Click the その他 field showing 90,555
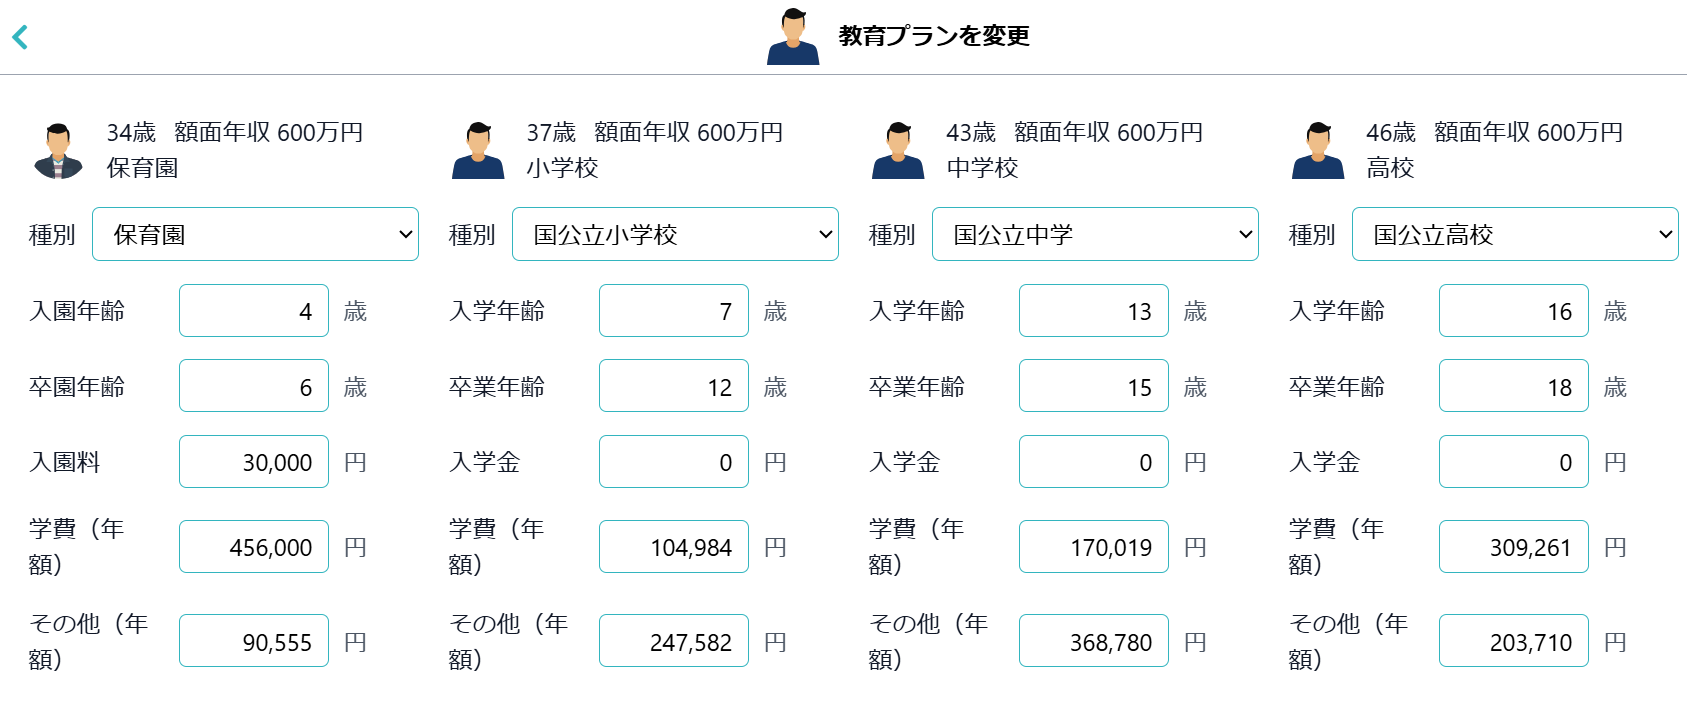The image size is (1687, 708). [x=253, y=640]
